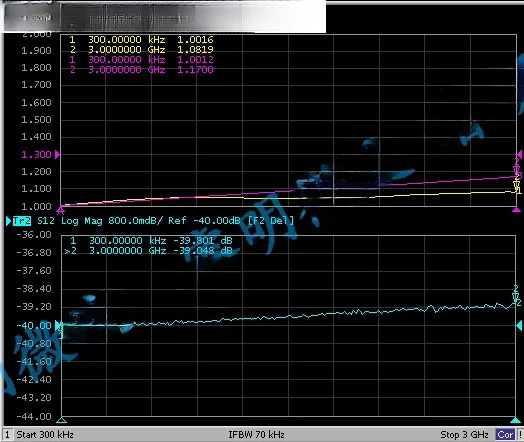Click the S12 measurement parameter
The width and height of the screenshot is (524, 442).
(x=46, y=221)
